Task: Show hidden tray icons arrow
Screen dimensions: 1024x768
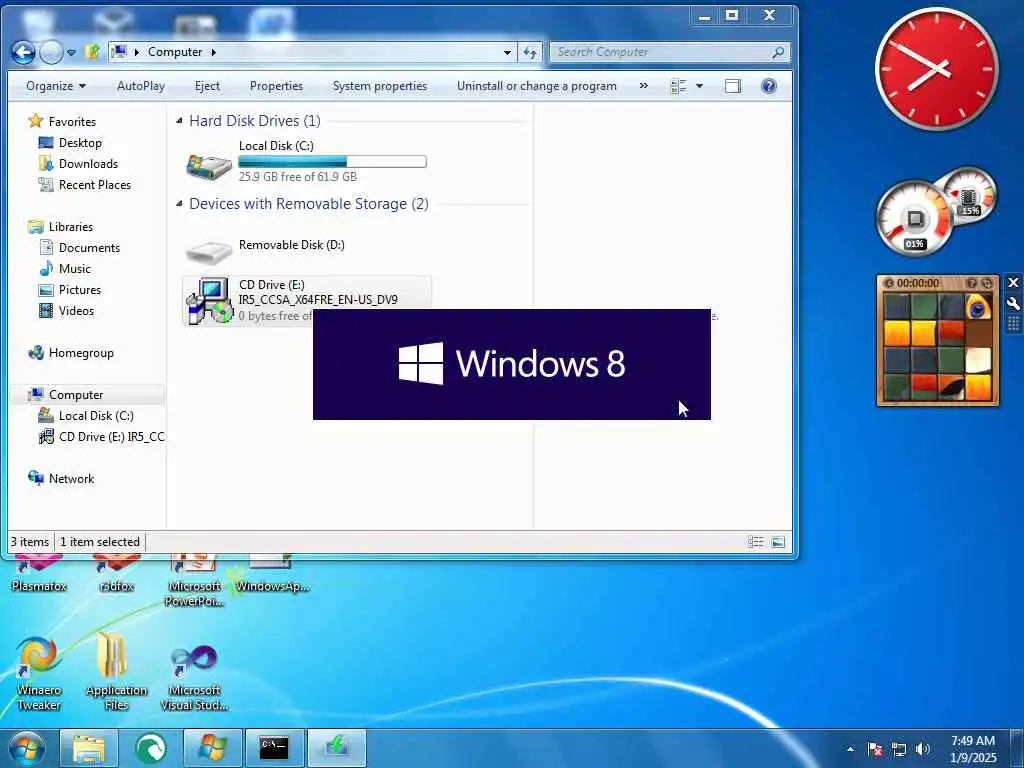Action: click(x=850, y=749)
